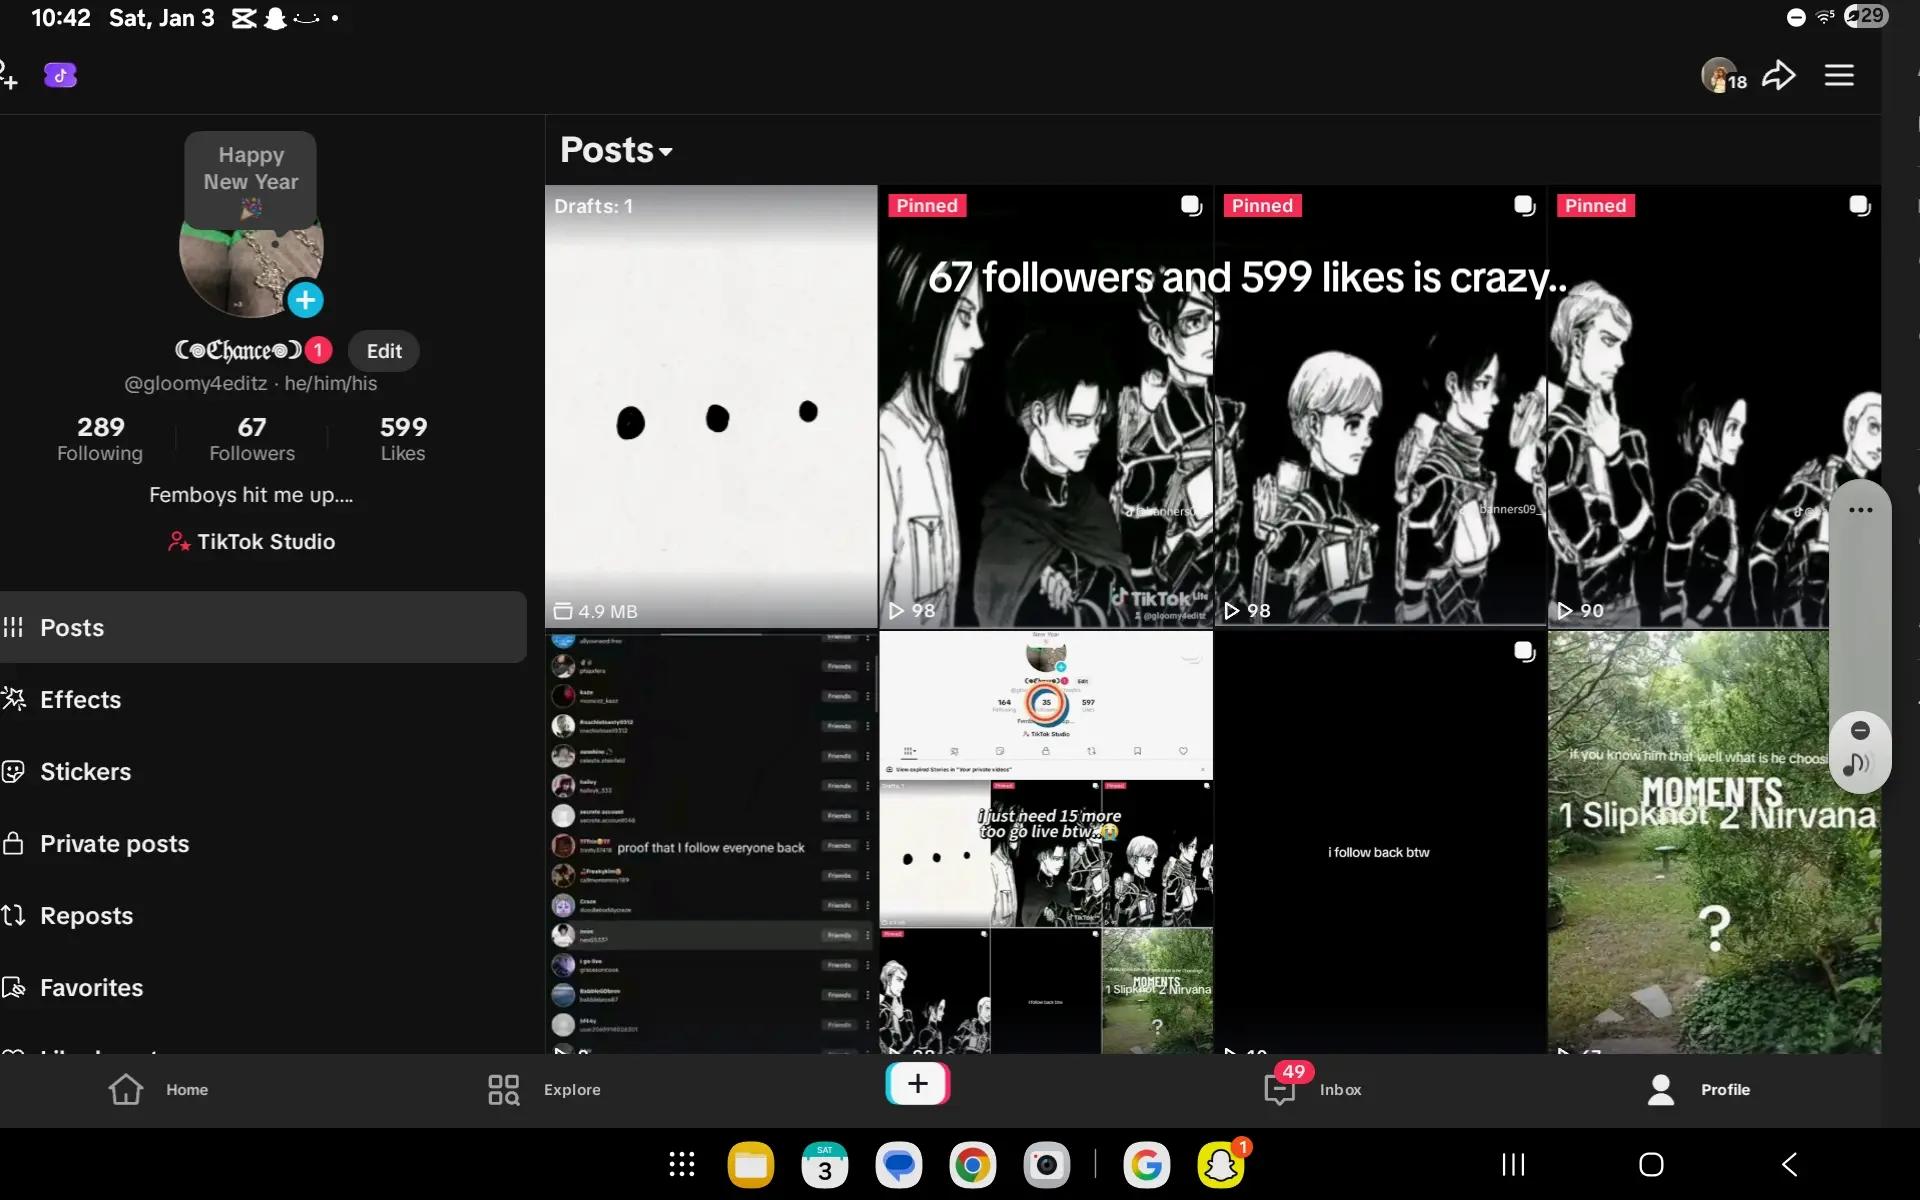Select the Posts sidebar tab
The image size is (1920, 1200).
coord(263,627)
